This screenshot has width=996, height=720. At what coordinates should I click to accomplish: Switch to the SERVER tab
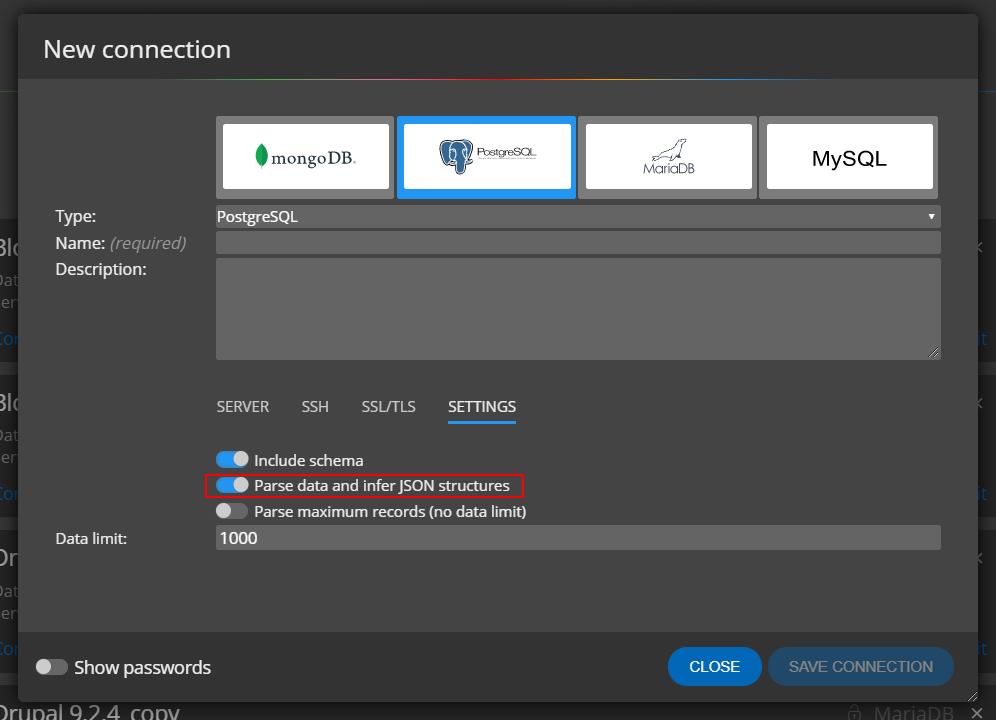pos(243,407)
